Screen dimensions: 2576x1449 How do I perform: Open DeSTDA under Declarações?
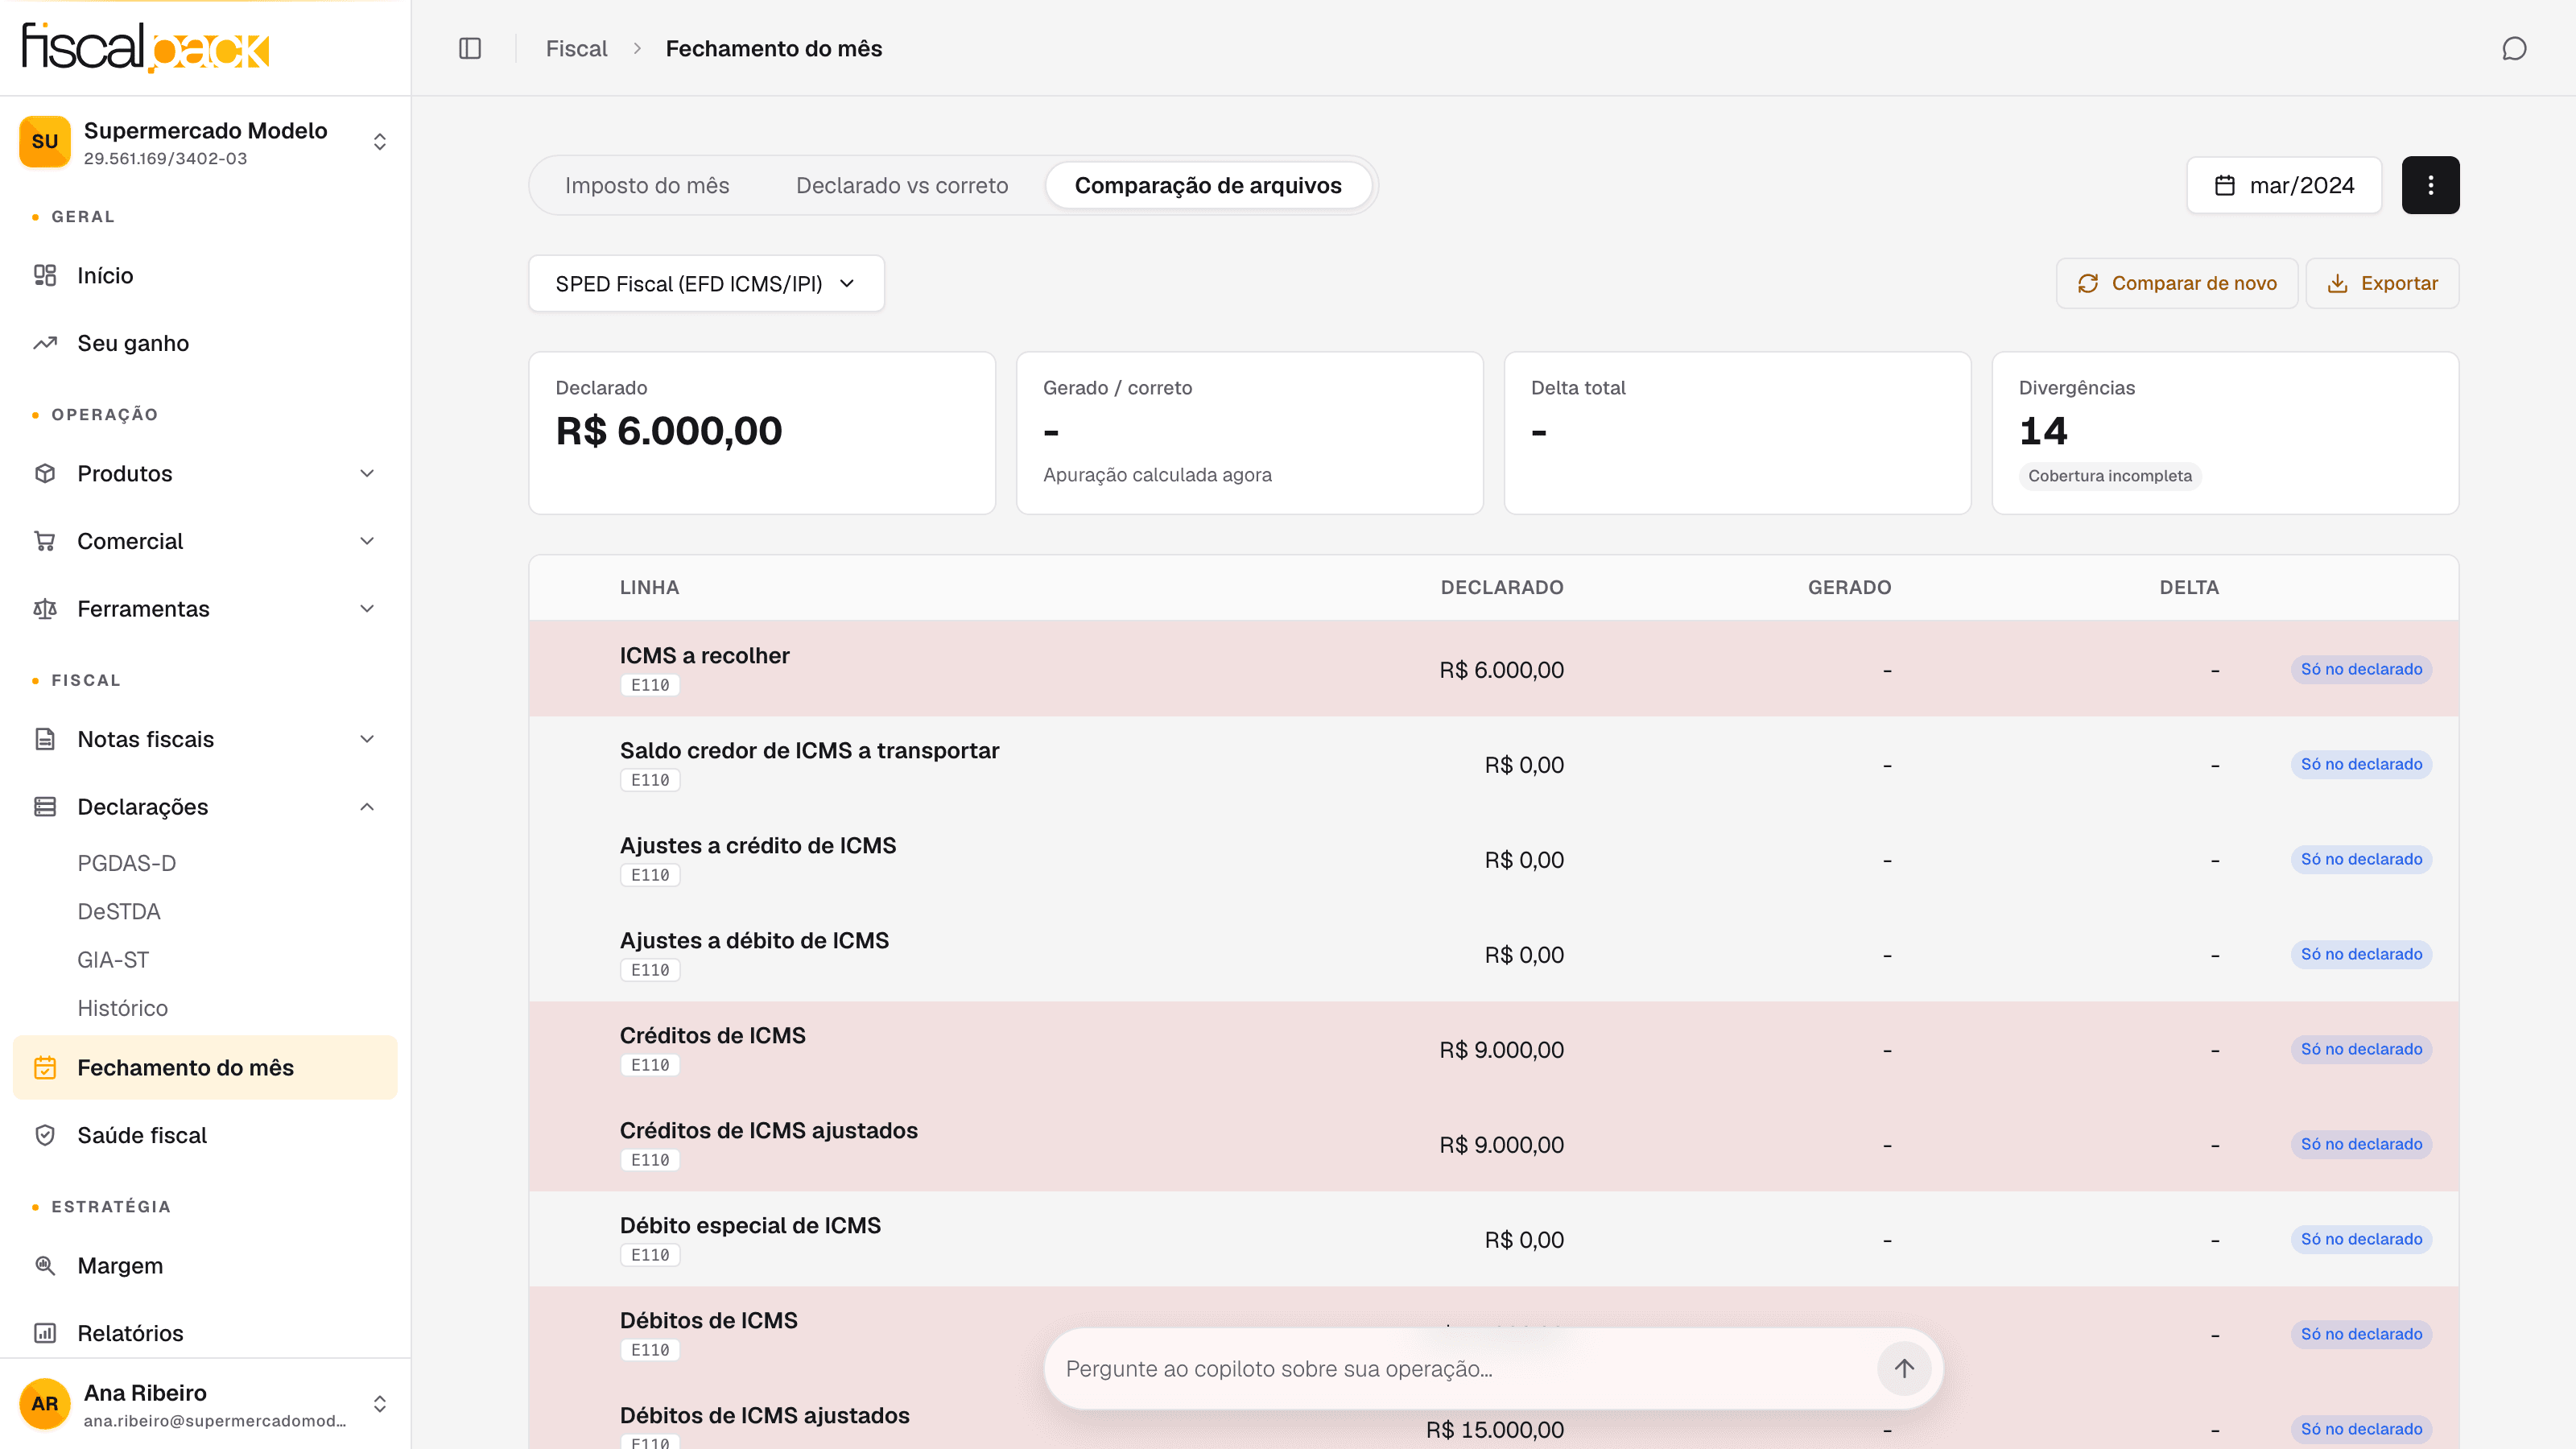tap(119, 911)
